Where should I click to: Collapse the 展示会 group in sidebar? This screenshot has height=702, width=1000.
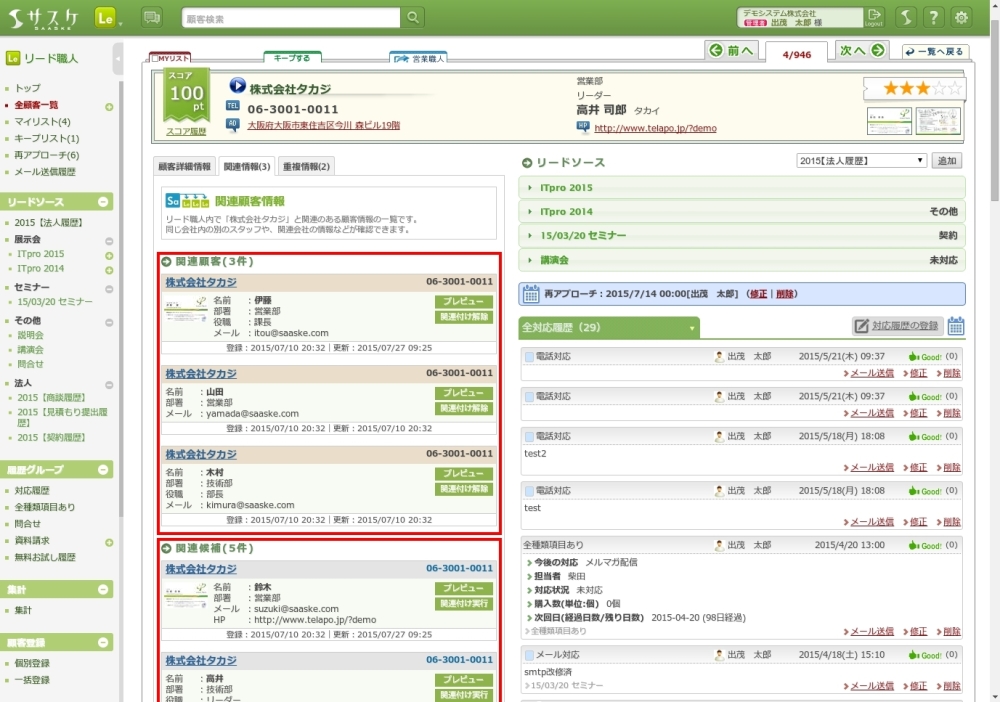point(109,240)
